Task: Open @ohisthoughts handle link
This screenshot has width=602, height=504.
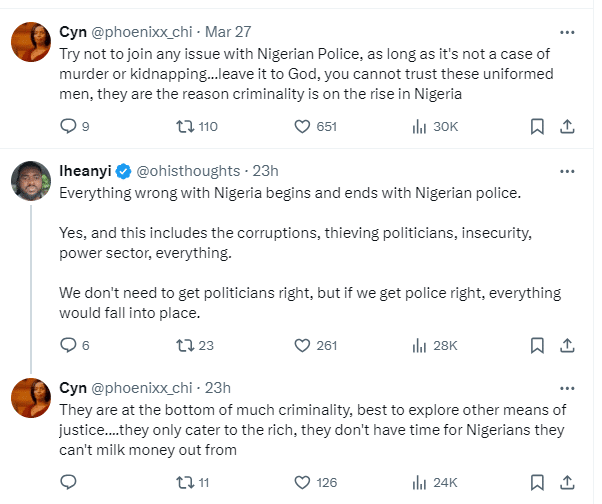Action: click(188, 170)
